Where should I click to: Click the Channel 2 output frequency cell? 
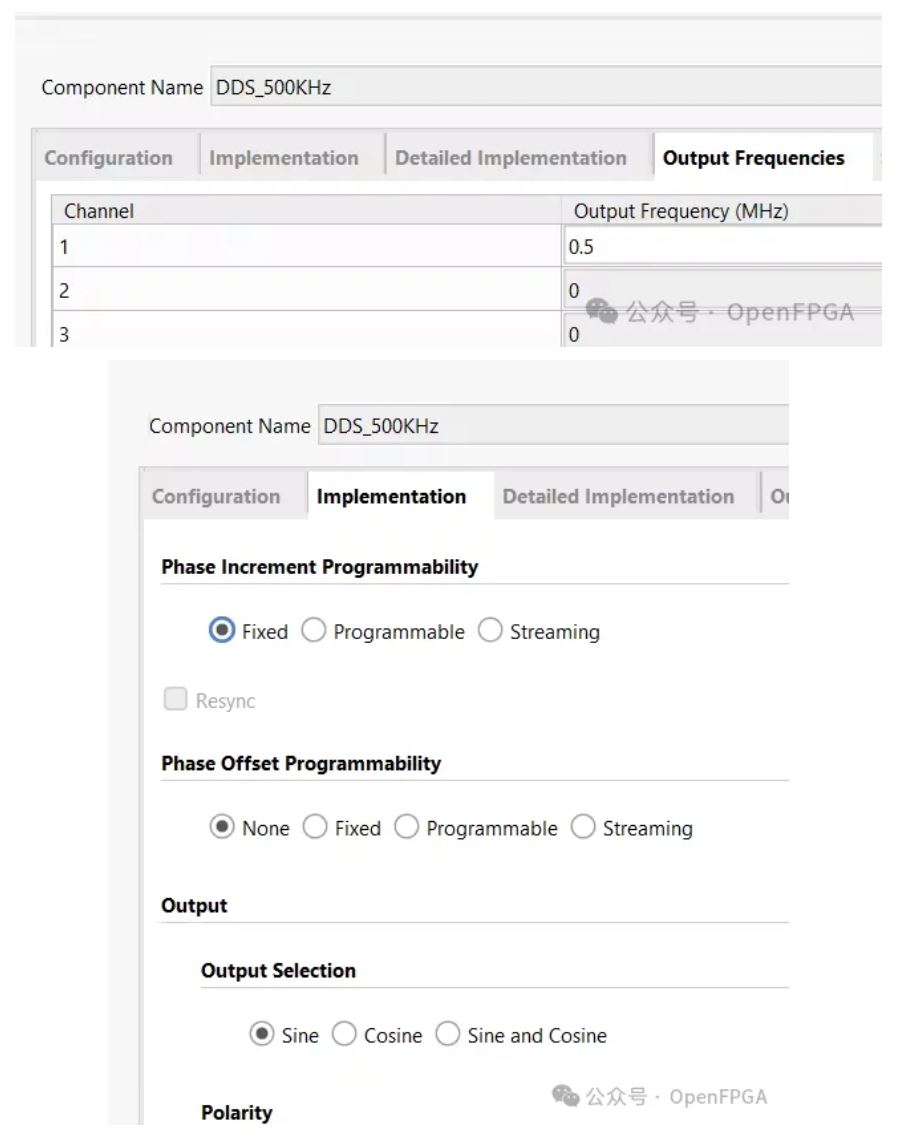click(x=720, y=291)
